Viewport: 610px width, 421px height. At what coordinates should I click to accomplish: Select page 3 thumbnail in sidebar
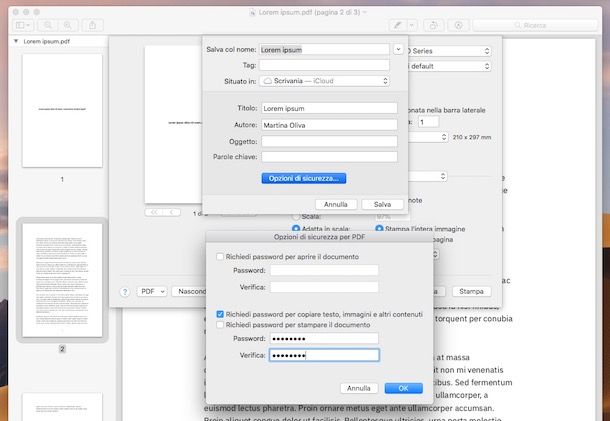point(62,407)
